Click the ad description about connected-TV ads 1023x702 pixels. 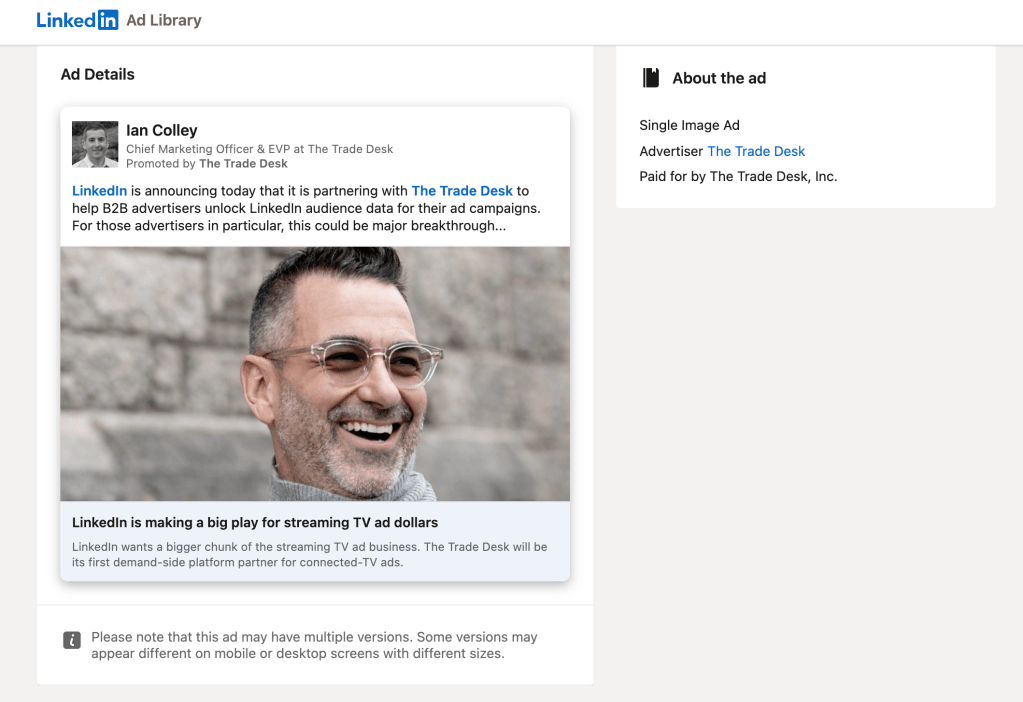[x=310, y=554]
